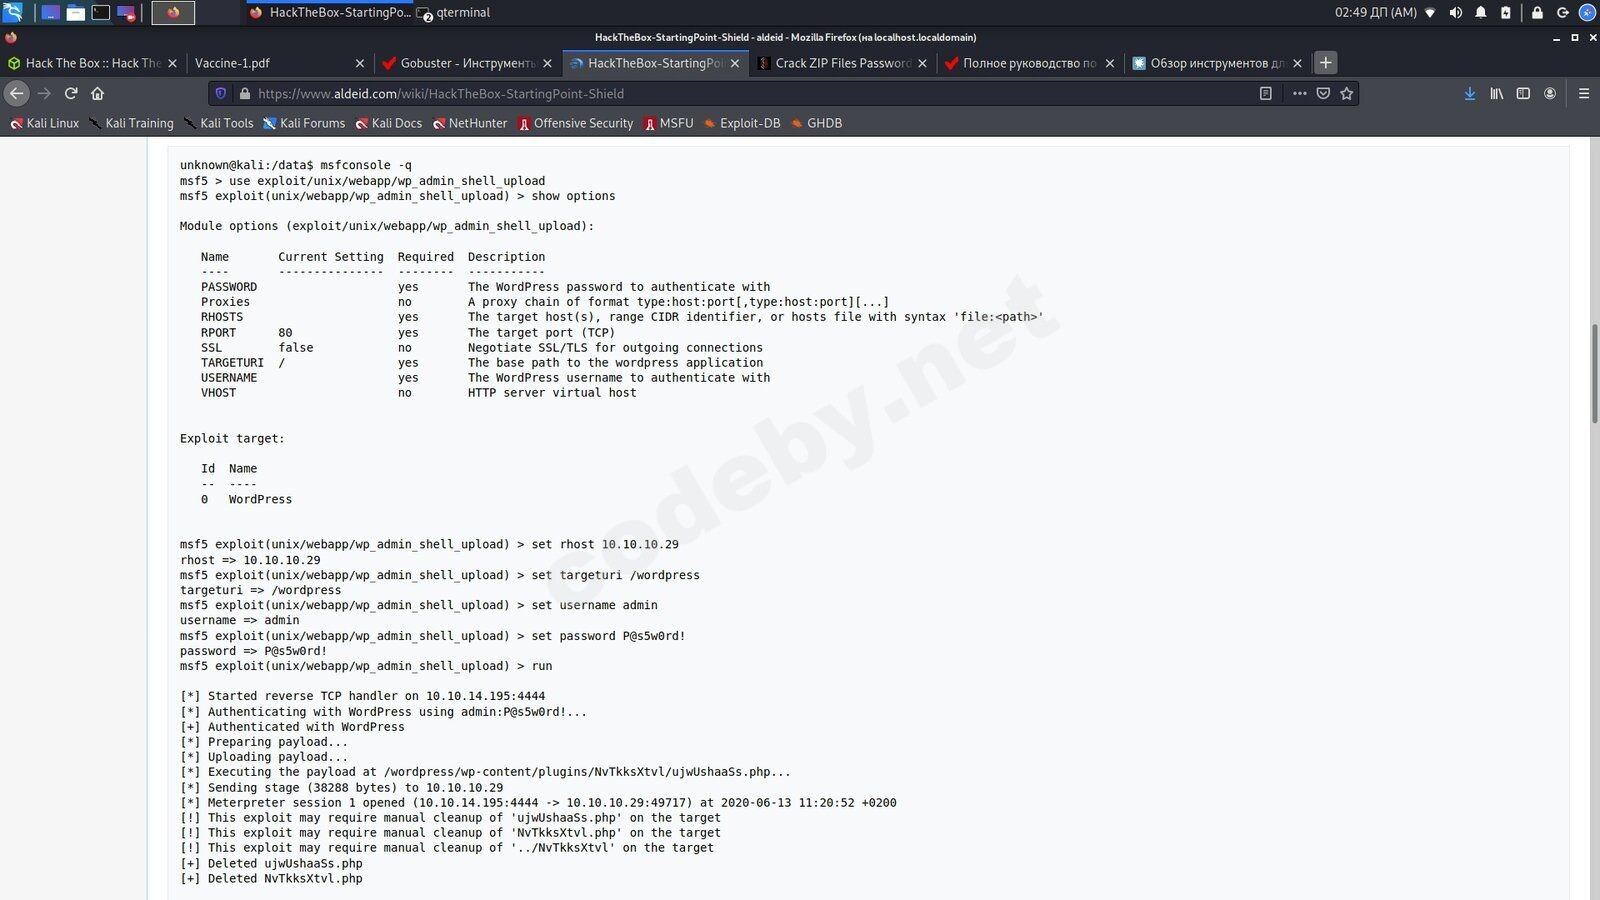Open the Kali Training bookmark

point(131,123)
